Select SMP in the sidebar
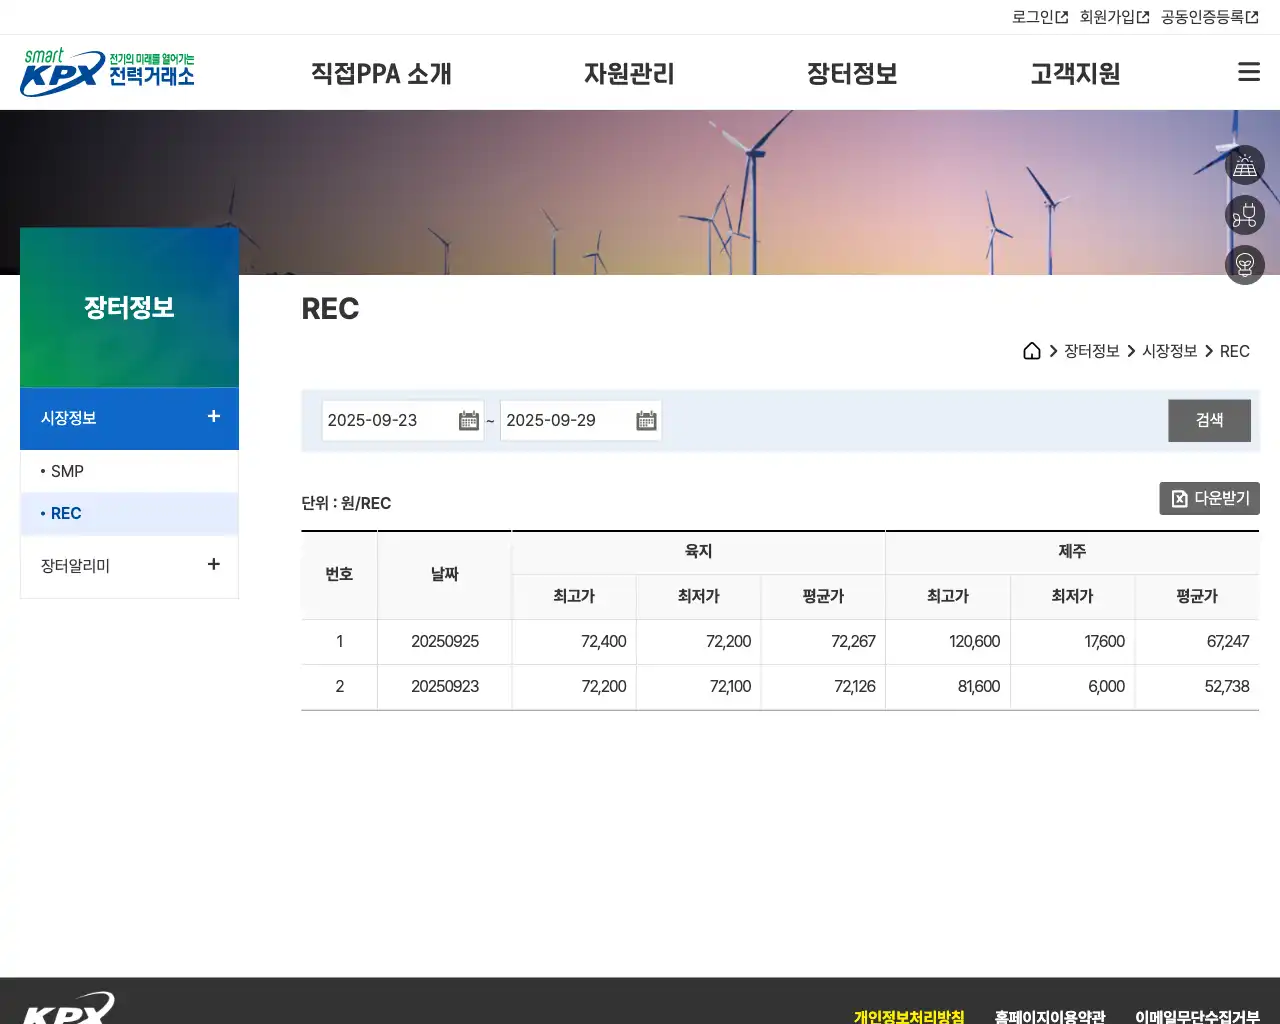This screenshot has height=1024, width=1280. (65, 471)
